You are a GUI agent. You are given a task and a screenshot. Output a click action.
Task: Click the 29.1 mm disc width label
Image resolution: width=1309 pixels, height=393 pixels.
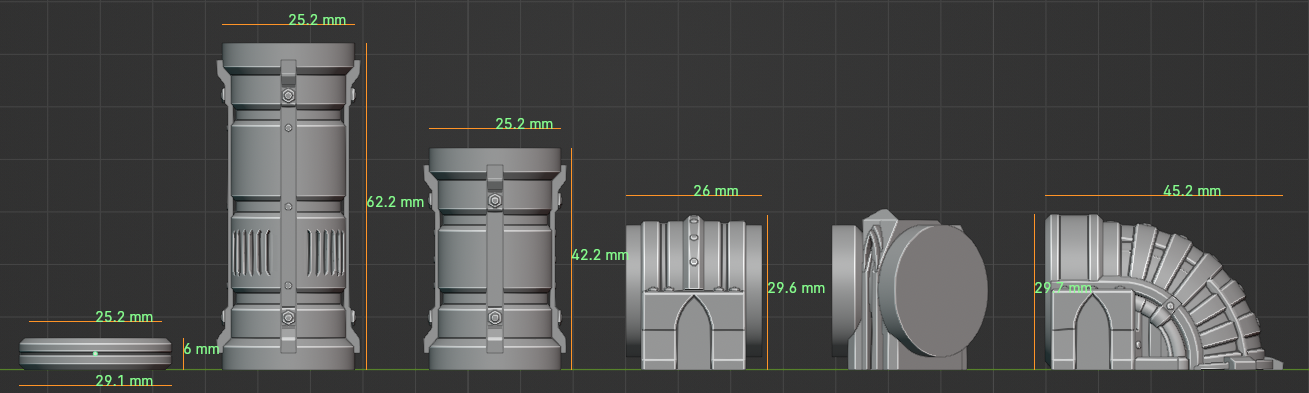[x=124, y=381]
